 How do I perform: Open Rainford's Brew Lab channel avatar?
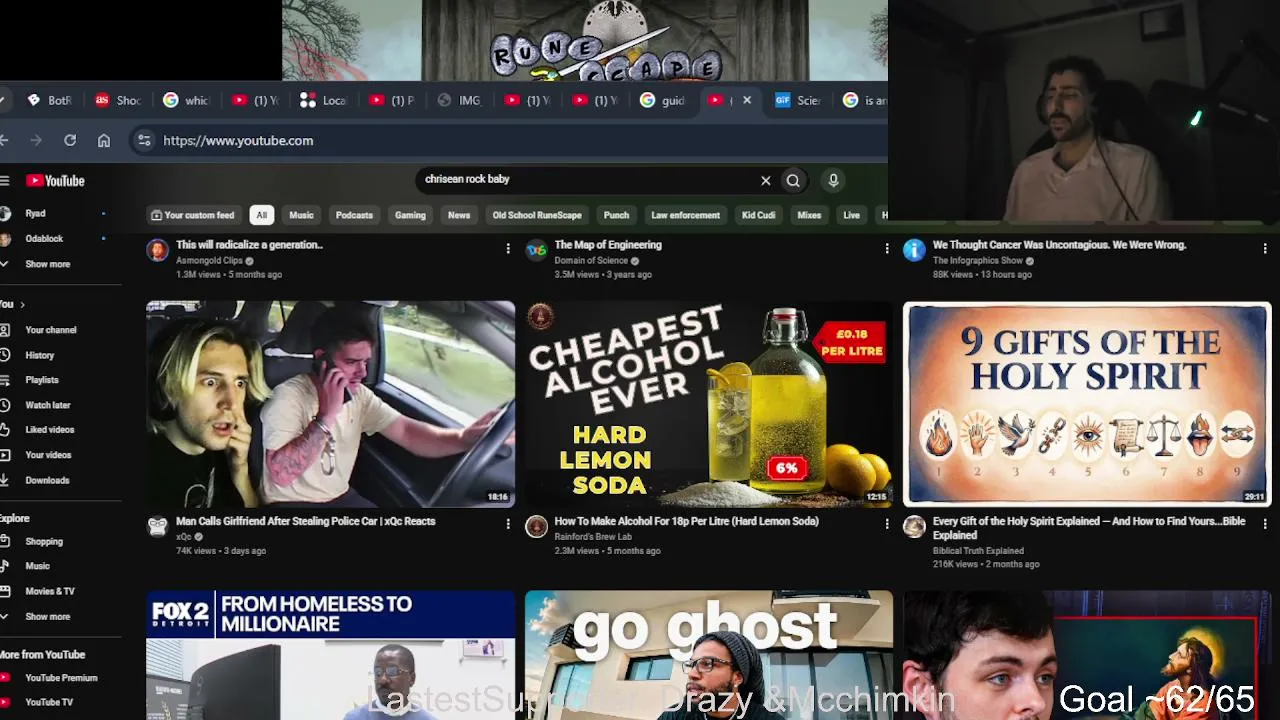tap(537, 527)
